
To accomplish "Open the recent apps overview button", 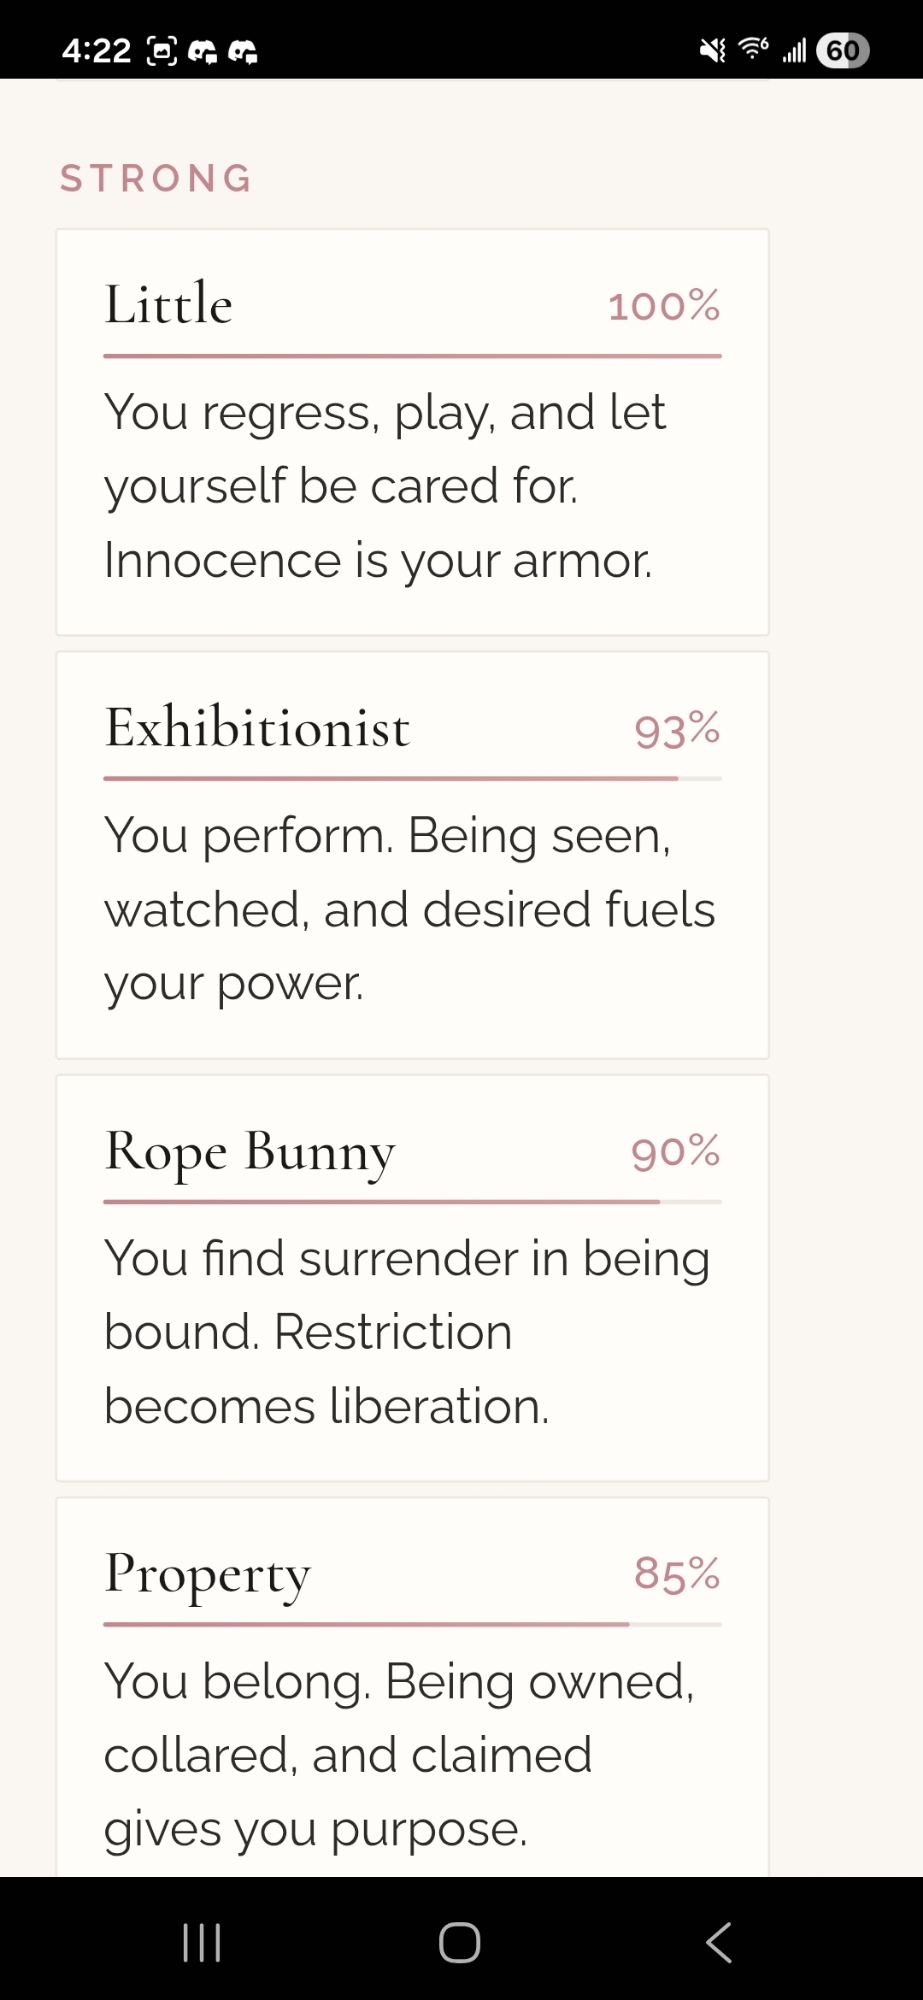I will [x=202, y=1942].
